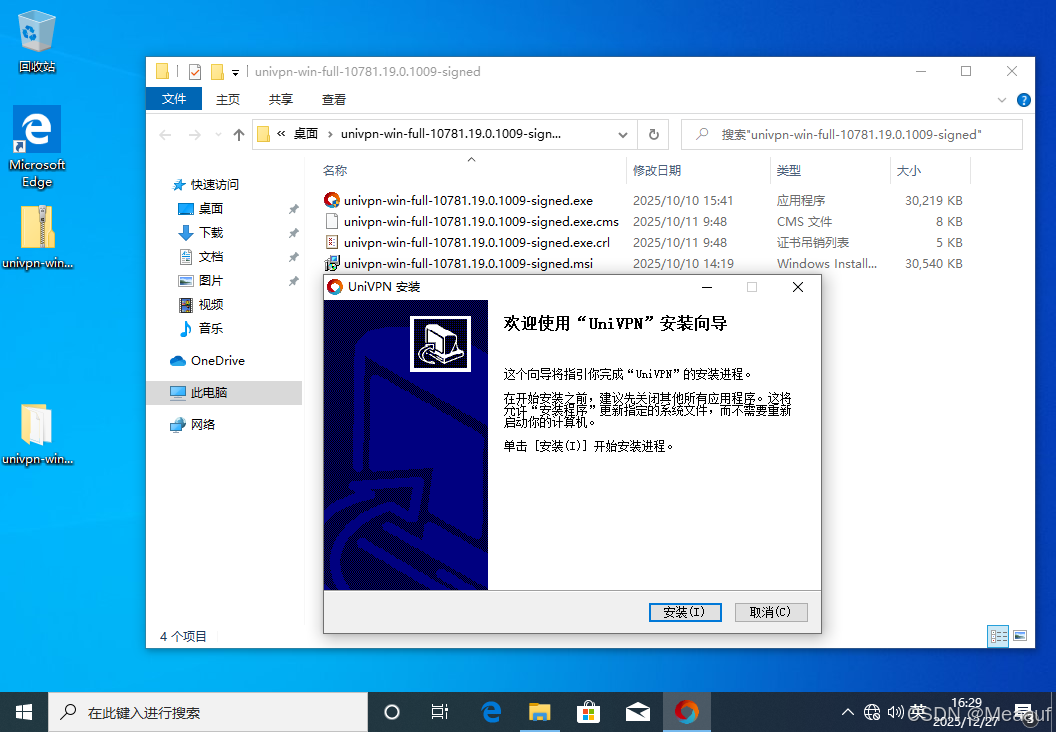1056x732 pixels.
Task: Show hidden tray icons chevron
Action: (x=848, y=712)
